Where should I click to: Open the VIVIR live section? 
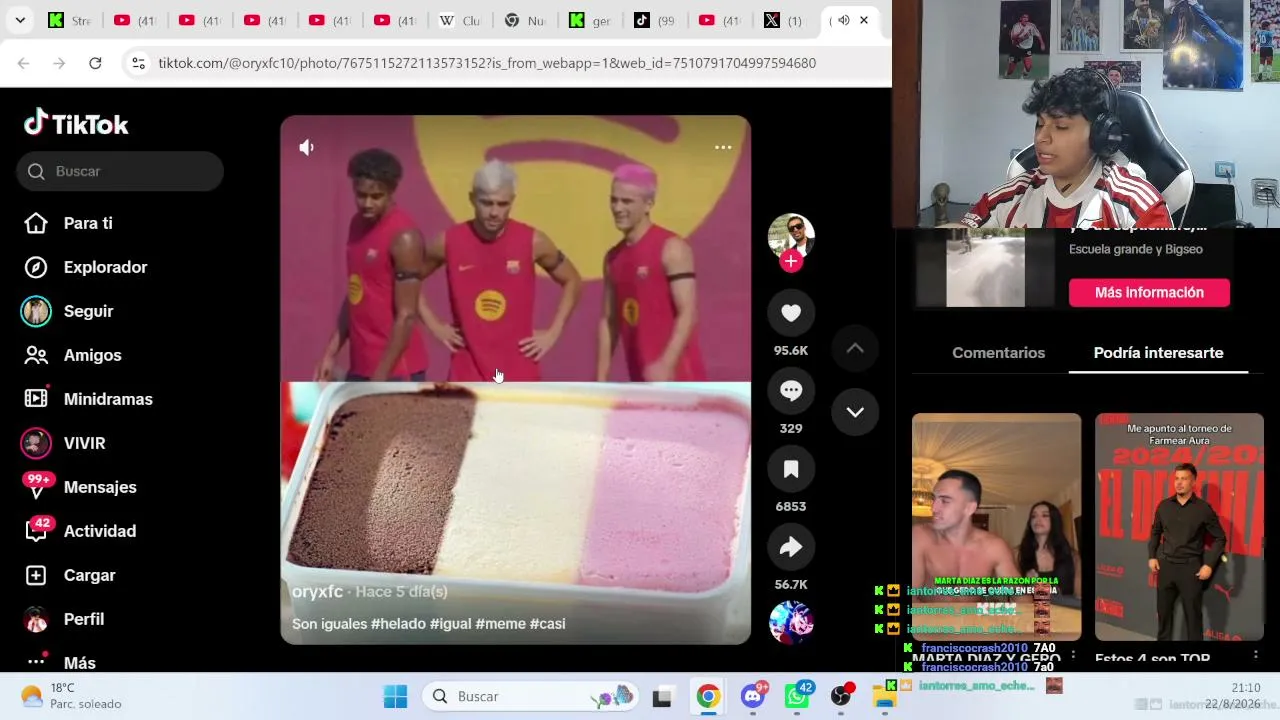pyautogui.click(x=64, y=443)
